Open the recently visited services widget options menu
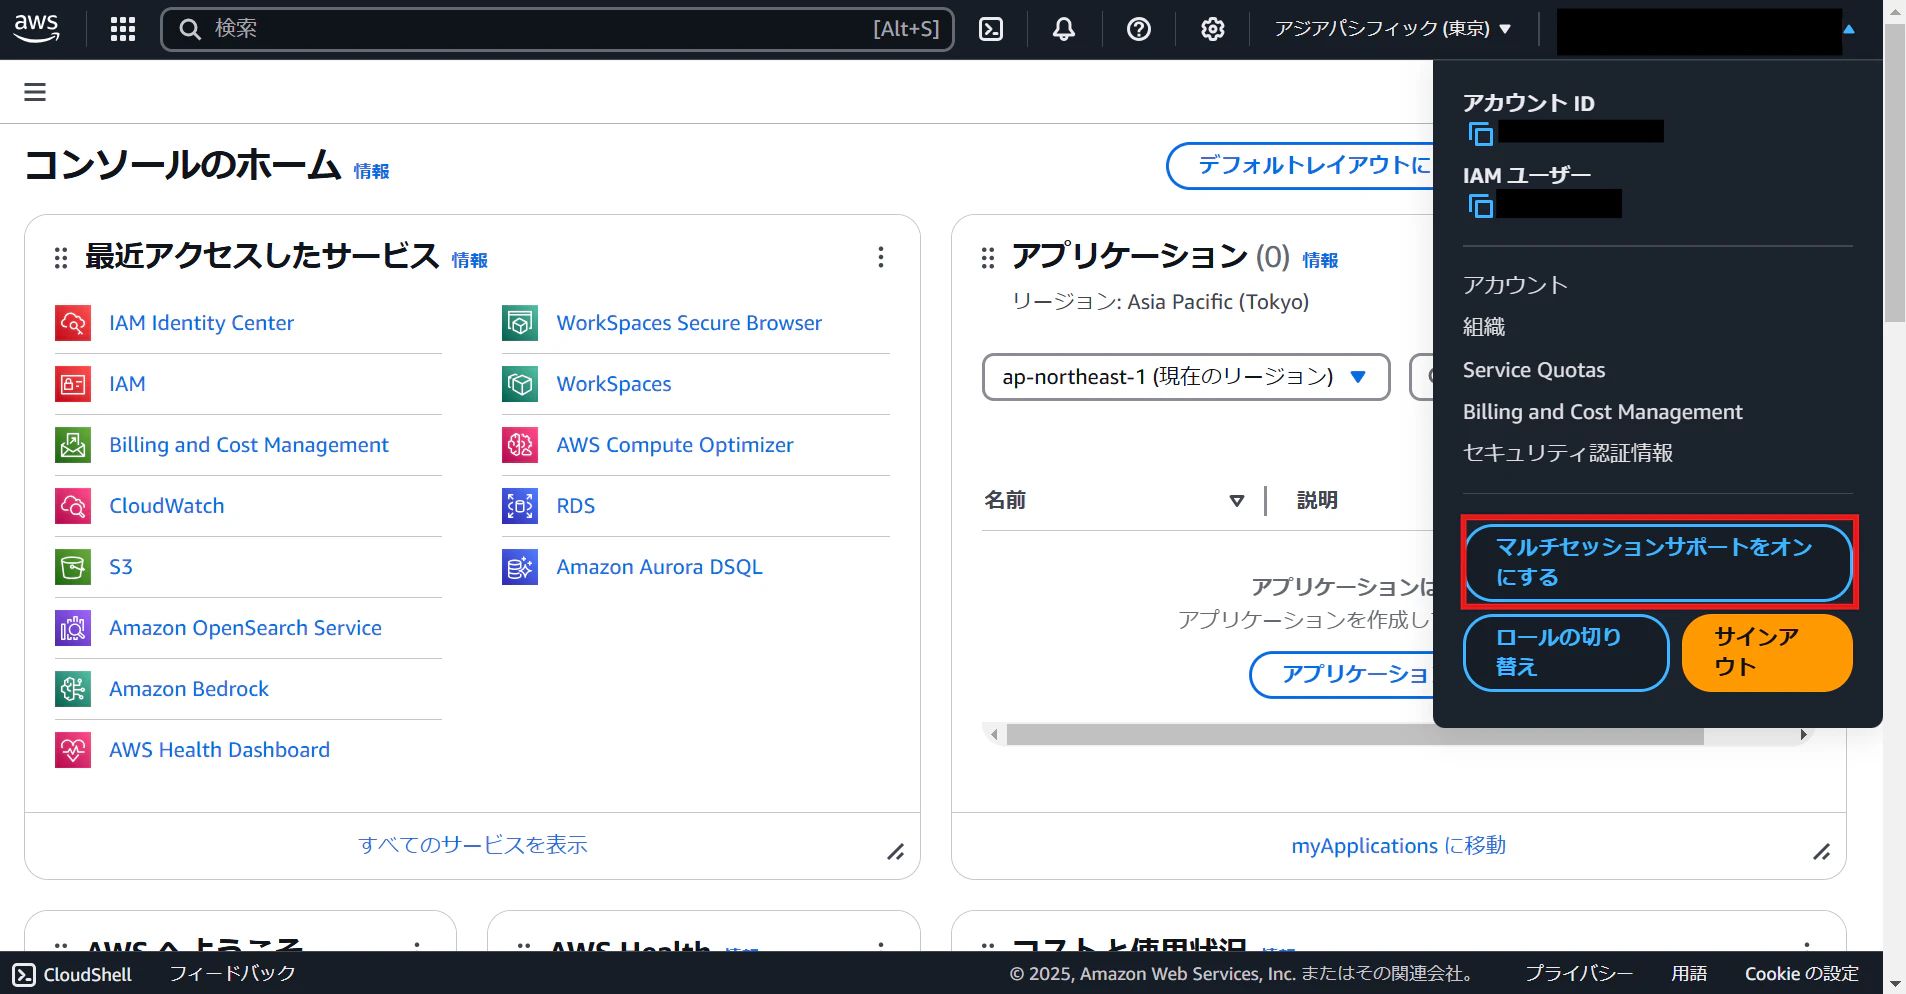 tap(881, 257)
